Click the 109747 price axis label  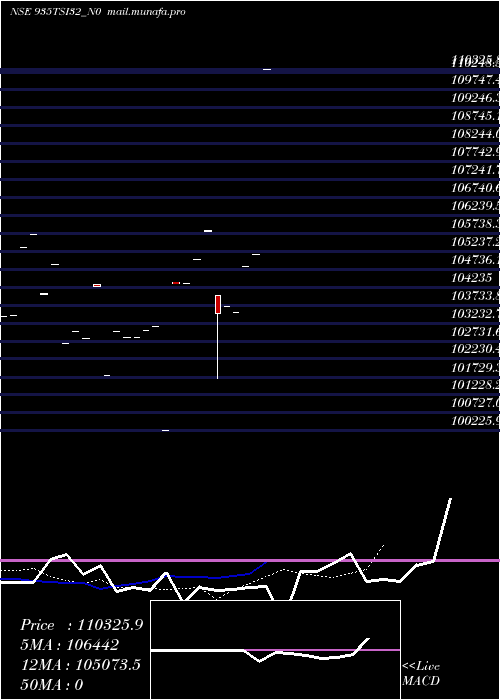coord(475,80)
